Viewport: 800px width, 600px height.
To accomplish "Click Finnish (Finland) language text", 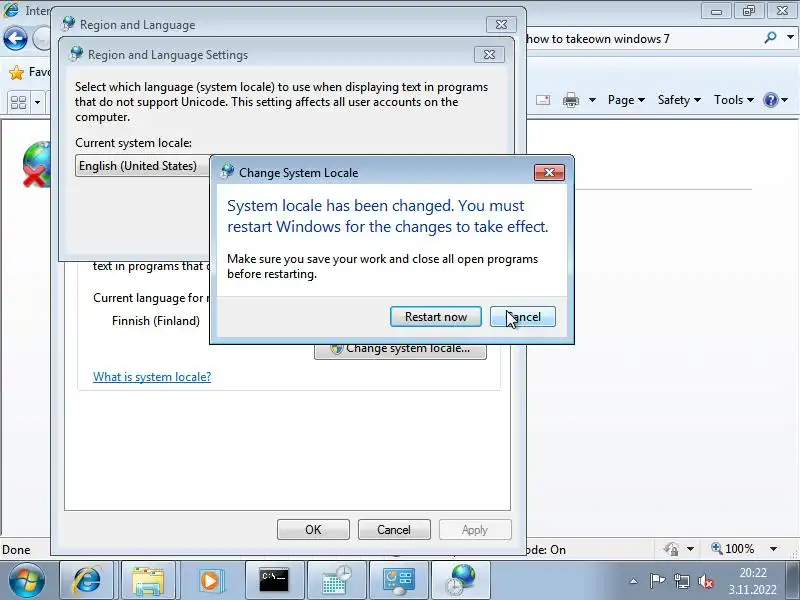I will pyautogui.click(x=156, y=321).
